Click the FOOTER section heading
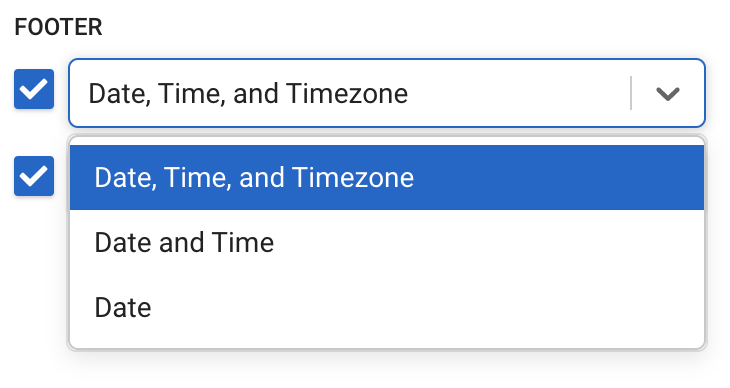 pos(58,27)
